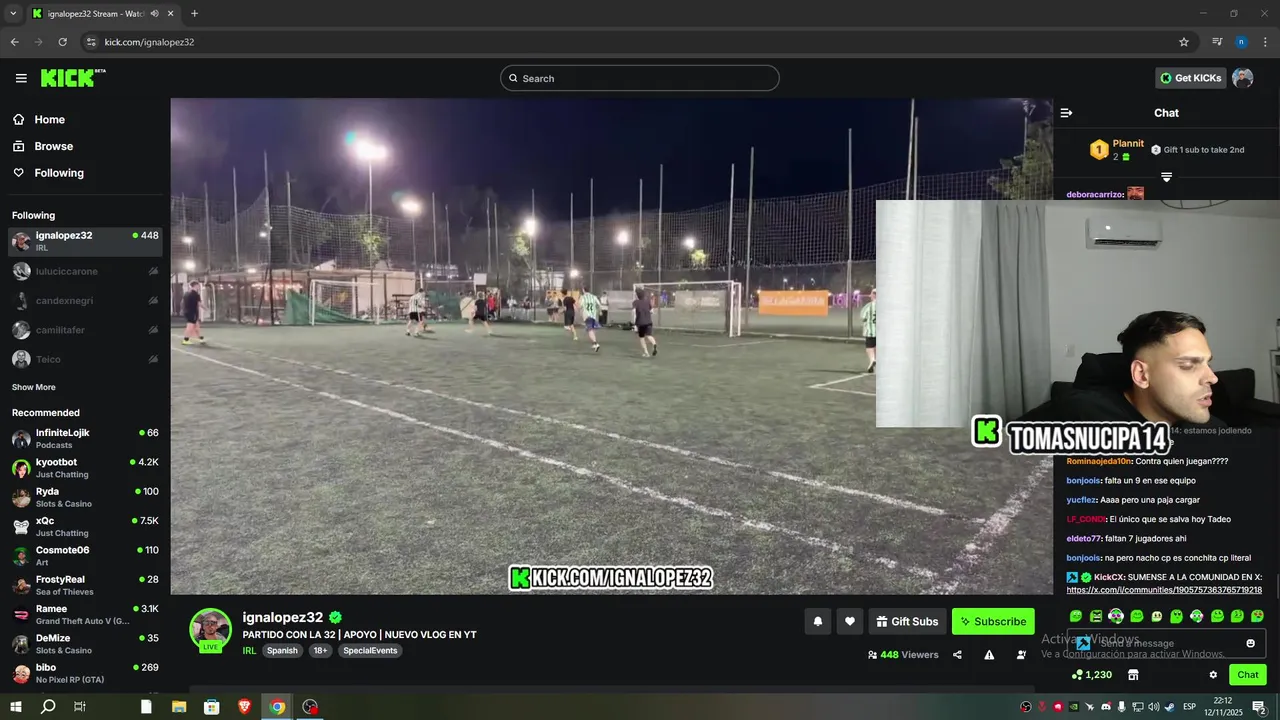Expand the gift leaderboard chevron in chat

1166,177
